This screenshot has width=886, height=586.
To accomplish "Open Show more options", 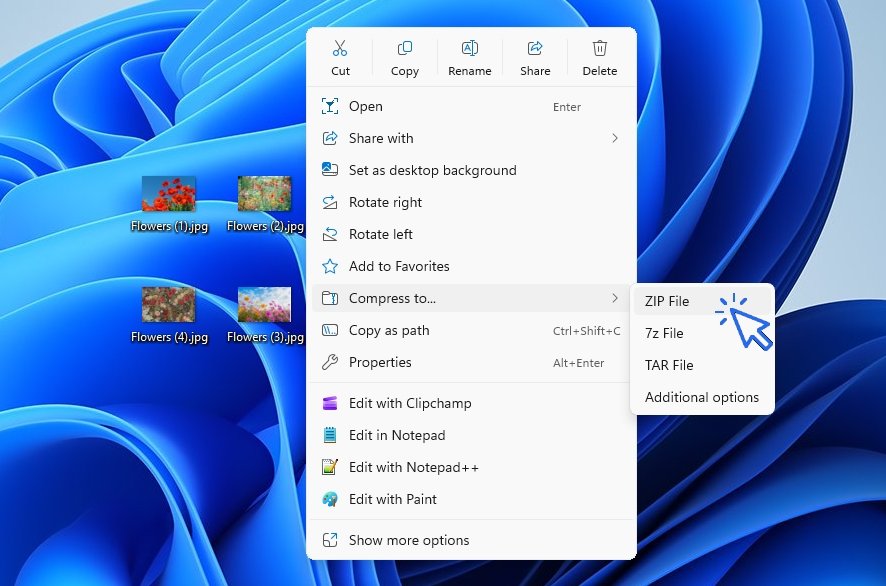I will [x=408, y=540].
